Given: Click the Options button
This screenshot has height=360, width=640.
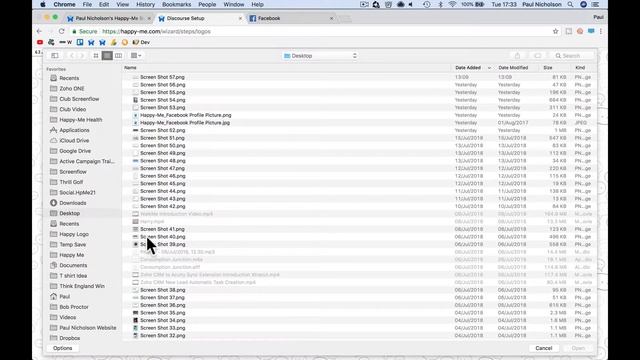Looking at the screenshot, I should click(x=62, y=348).
